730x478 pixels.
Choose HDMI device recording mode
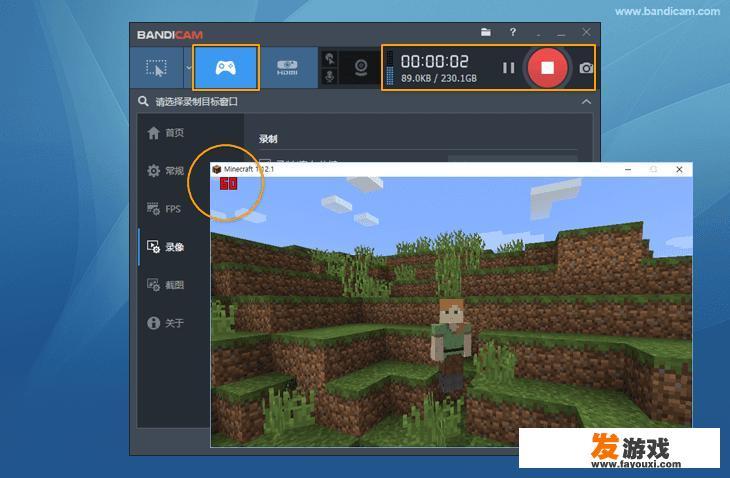[x=287, y=68]
